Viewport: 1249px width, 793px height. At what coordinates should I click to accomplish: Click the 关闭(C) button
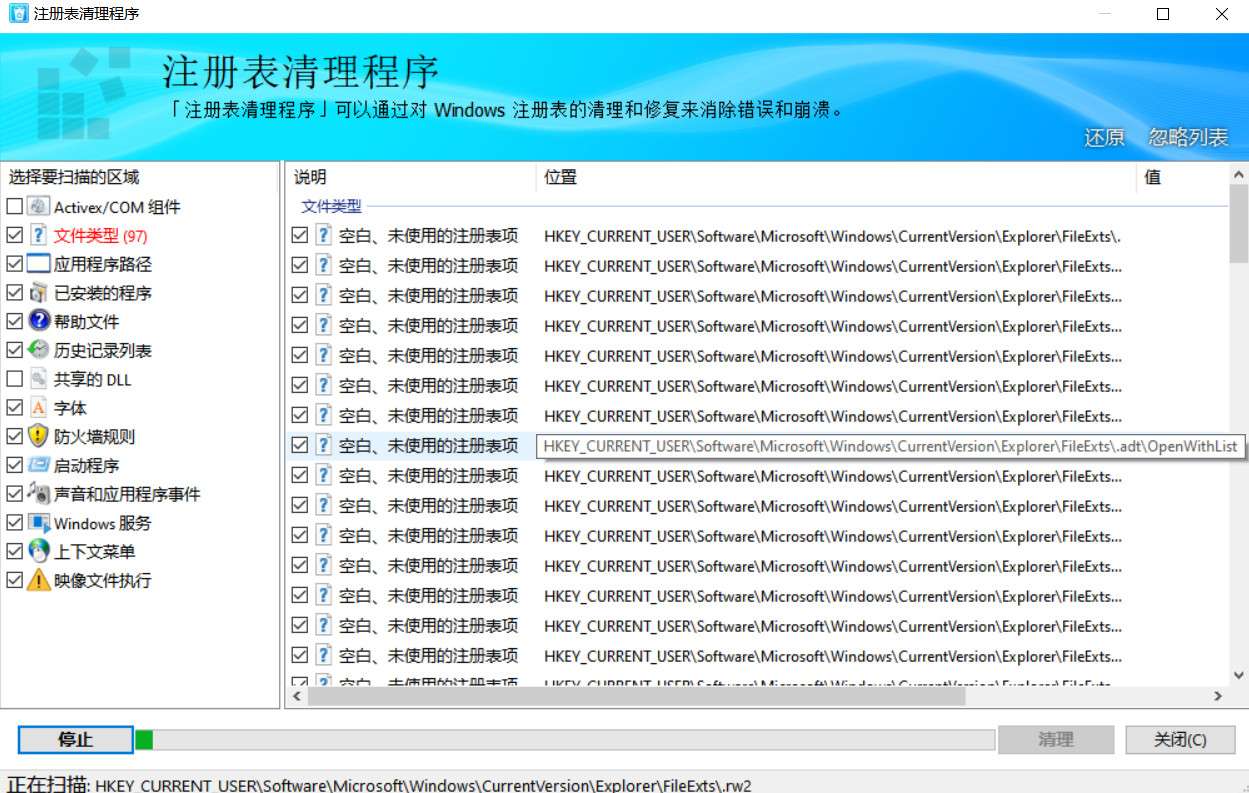click(1180, 740)
